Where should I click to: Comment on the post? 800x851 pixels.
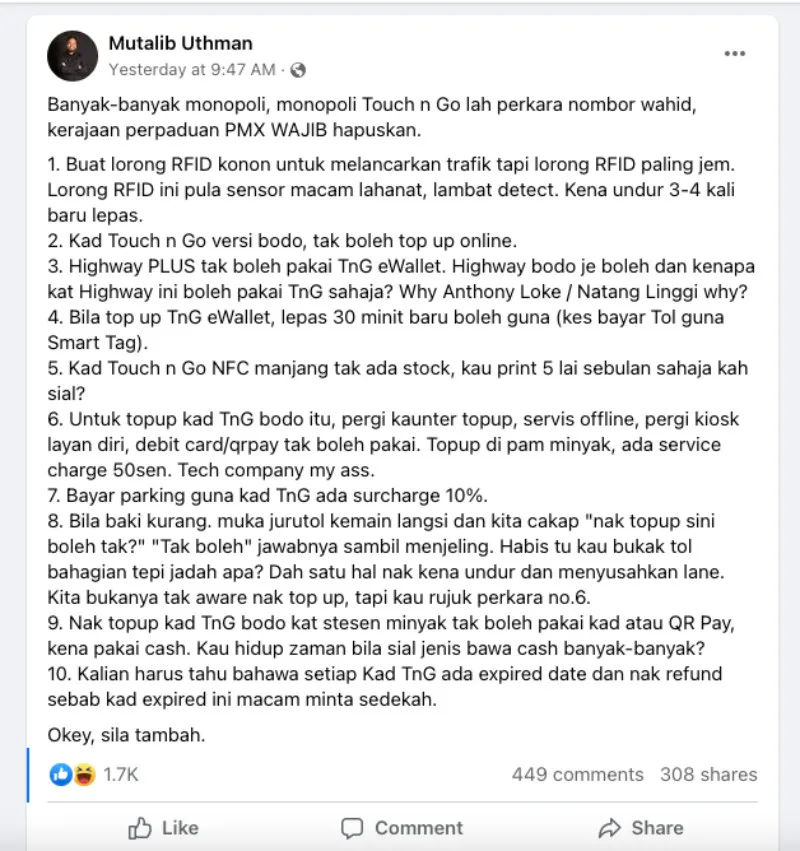[402, 828]
